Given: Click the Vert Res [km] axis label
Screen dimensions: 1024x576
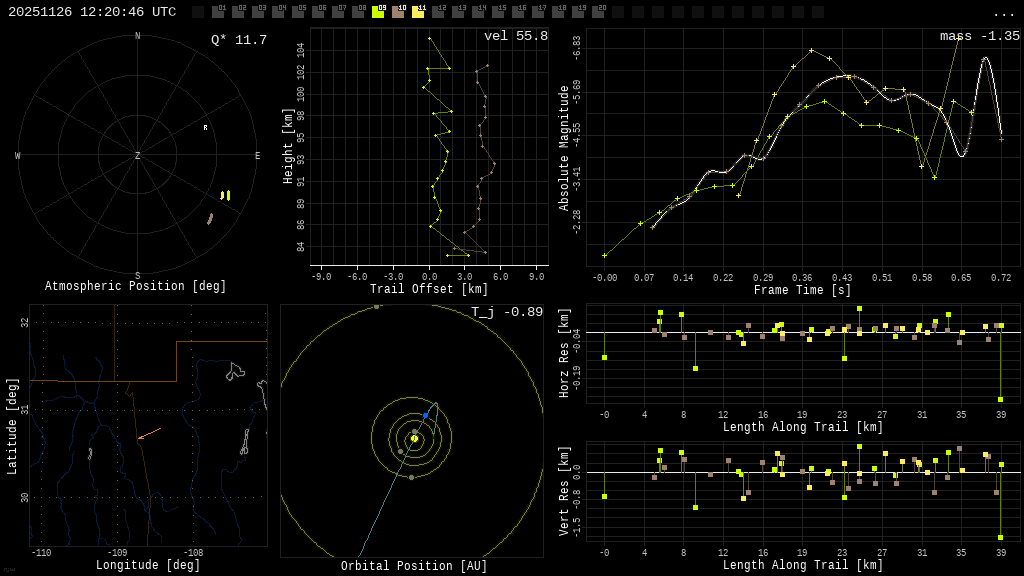Looking at the screenshot, I should pos(564,491).
